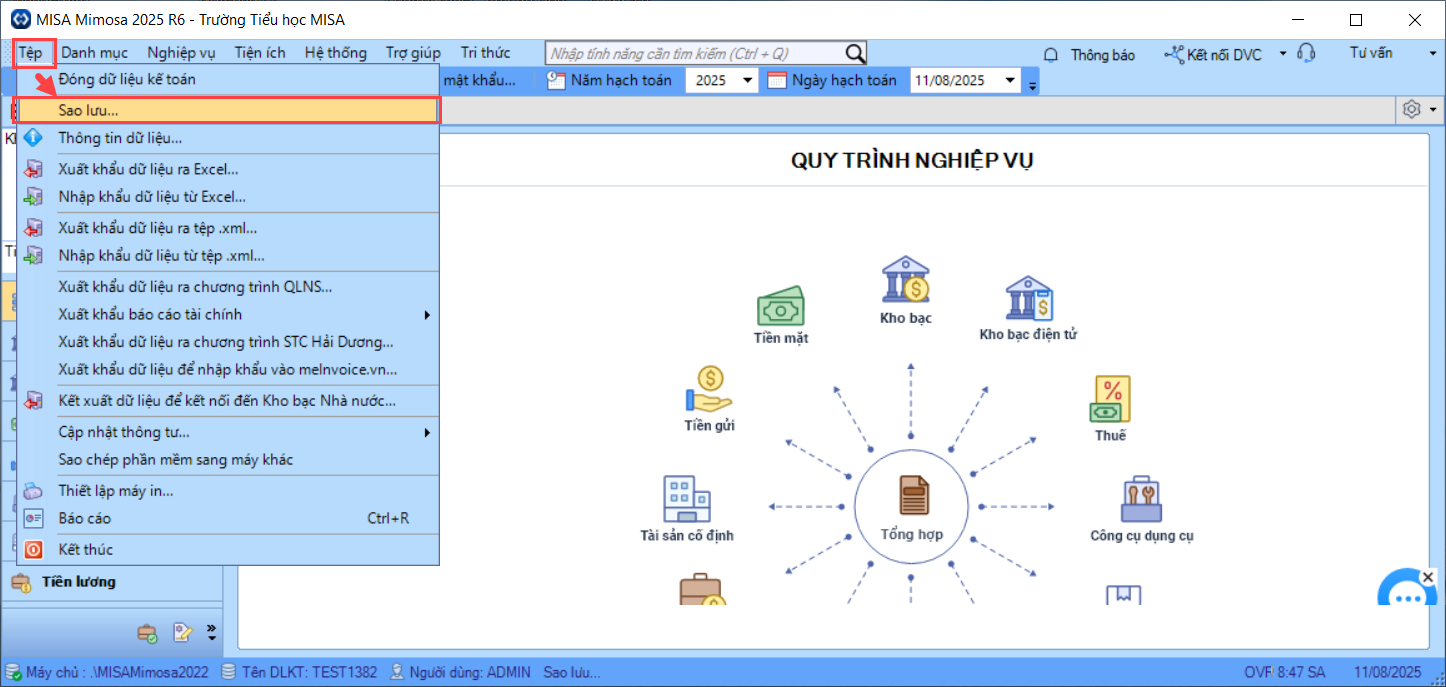Expand the Cập nhật thông tư submenu
The height and width of the screenshot is (687, 1446).
pyautogui.click(x=427, y=433)
